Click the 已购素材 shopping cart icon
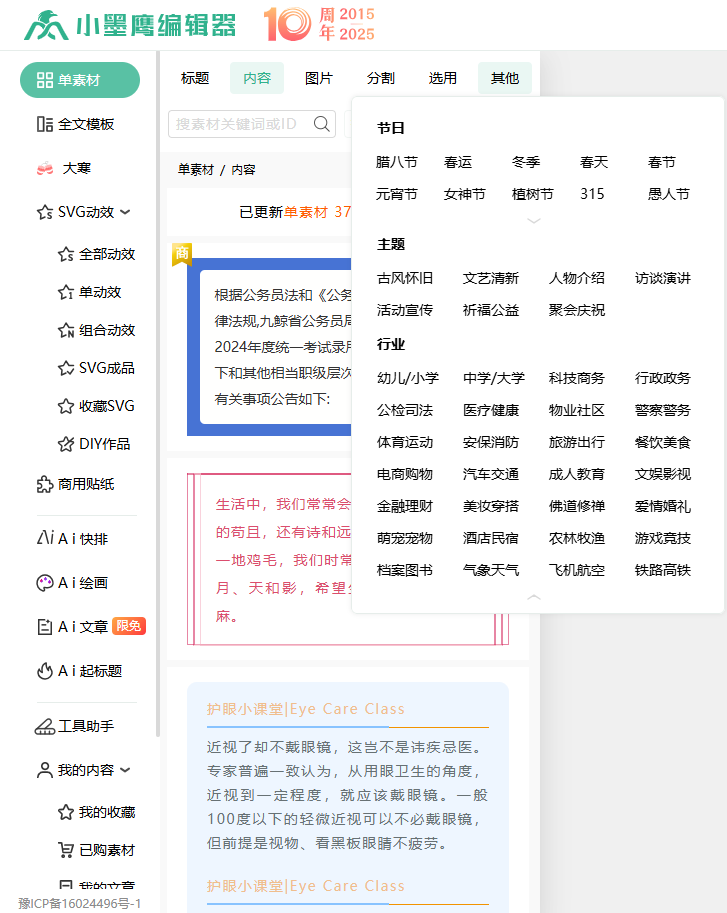This screenshot has width=727, height=913. pyautogui.click(x=66, y=850)
